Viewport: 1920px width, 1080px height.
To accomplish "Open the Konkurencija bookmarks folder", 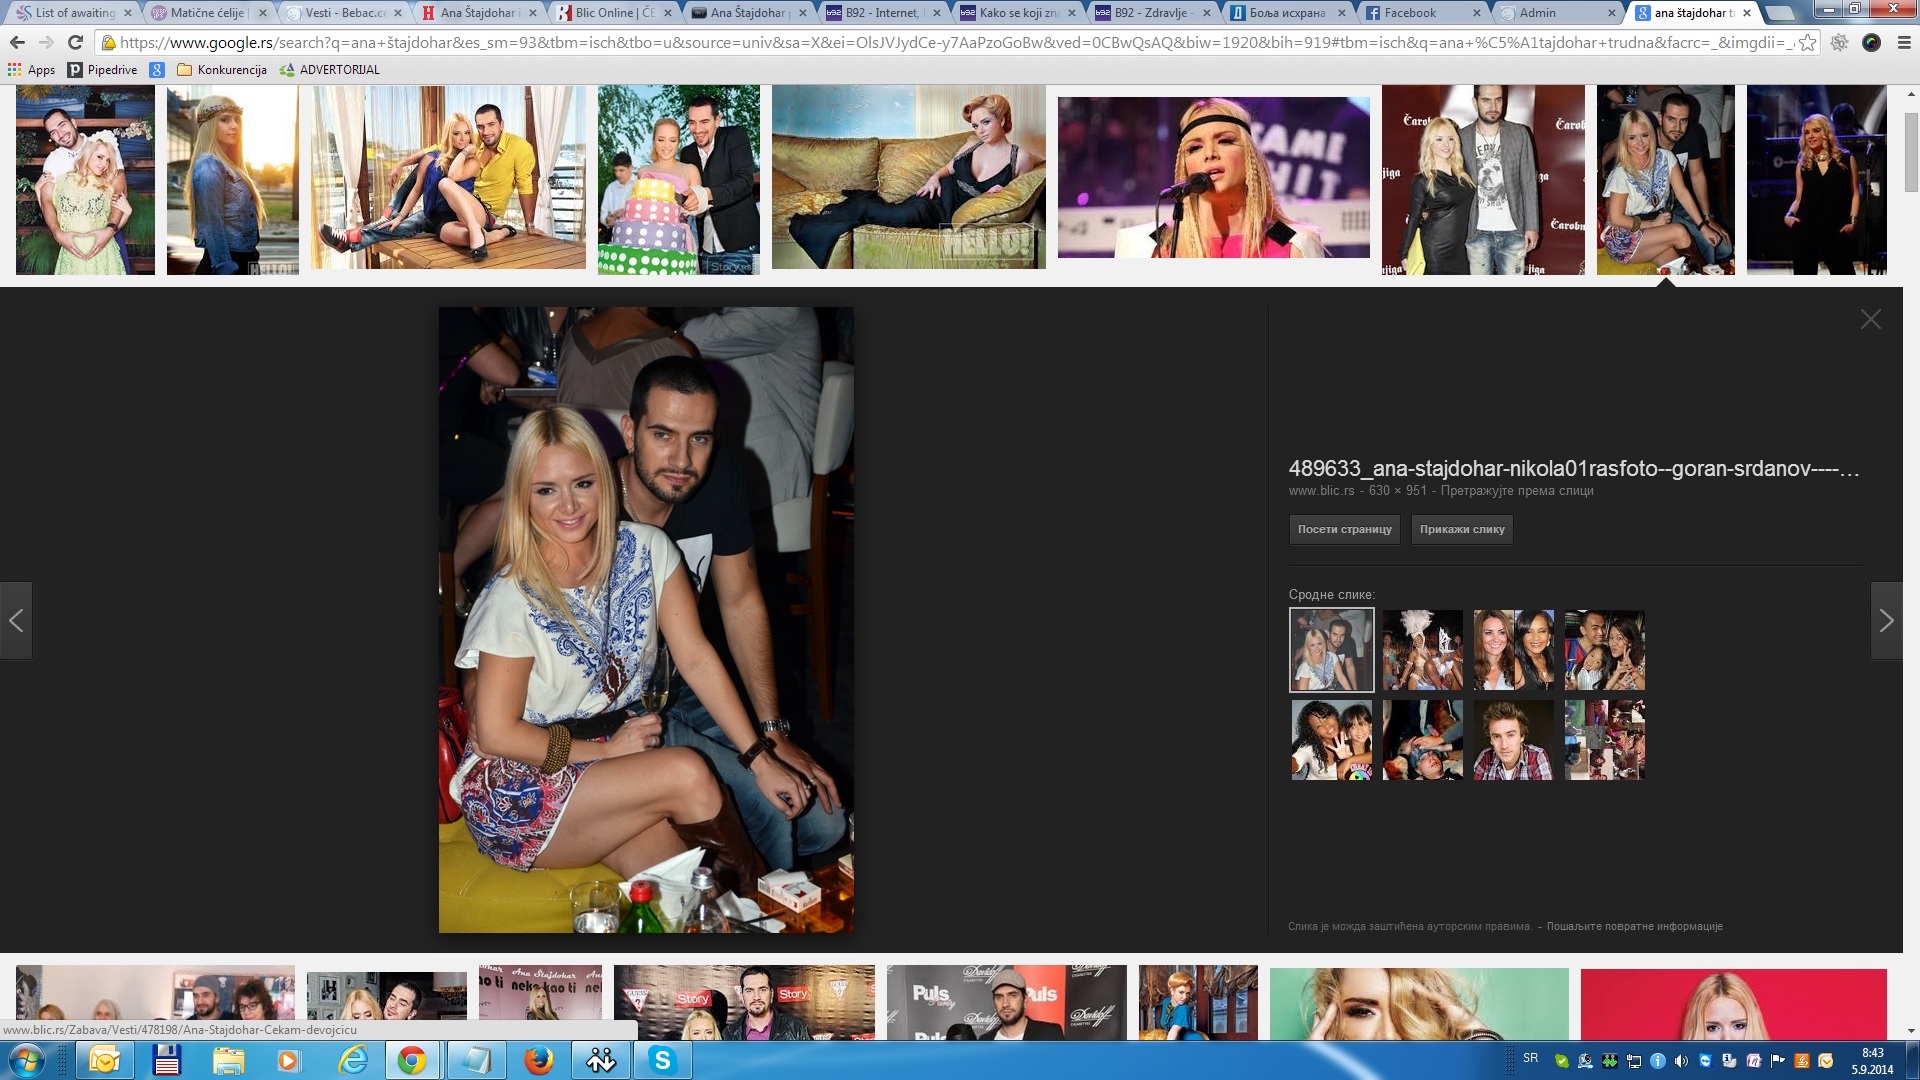I will click(222, 70).
